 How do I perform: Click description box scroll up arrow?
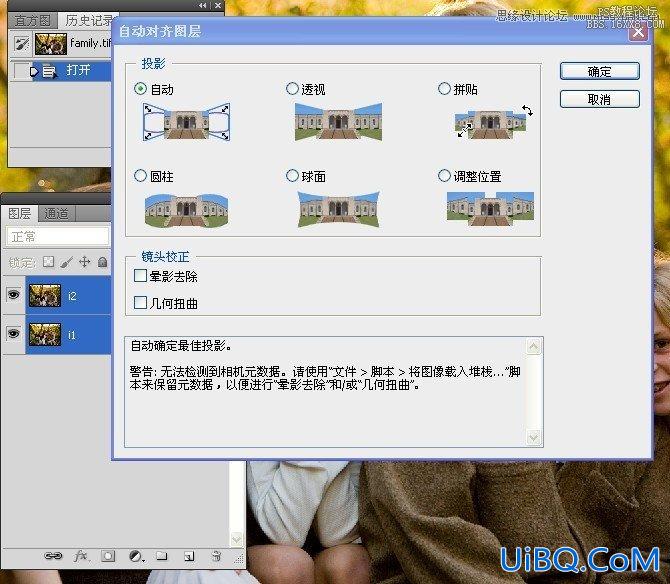click(533, 346)
